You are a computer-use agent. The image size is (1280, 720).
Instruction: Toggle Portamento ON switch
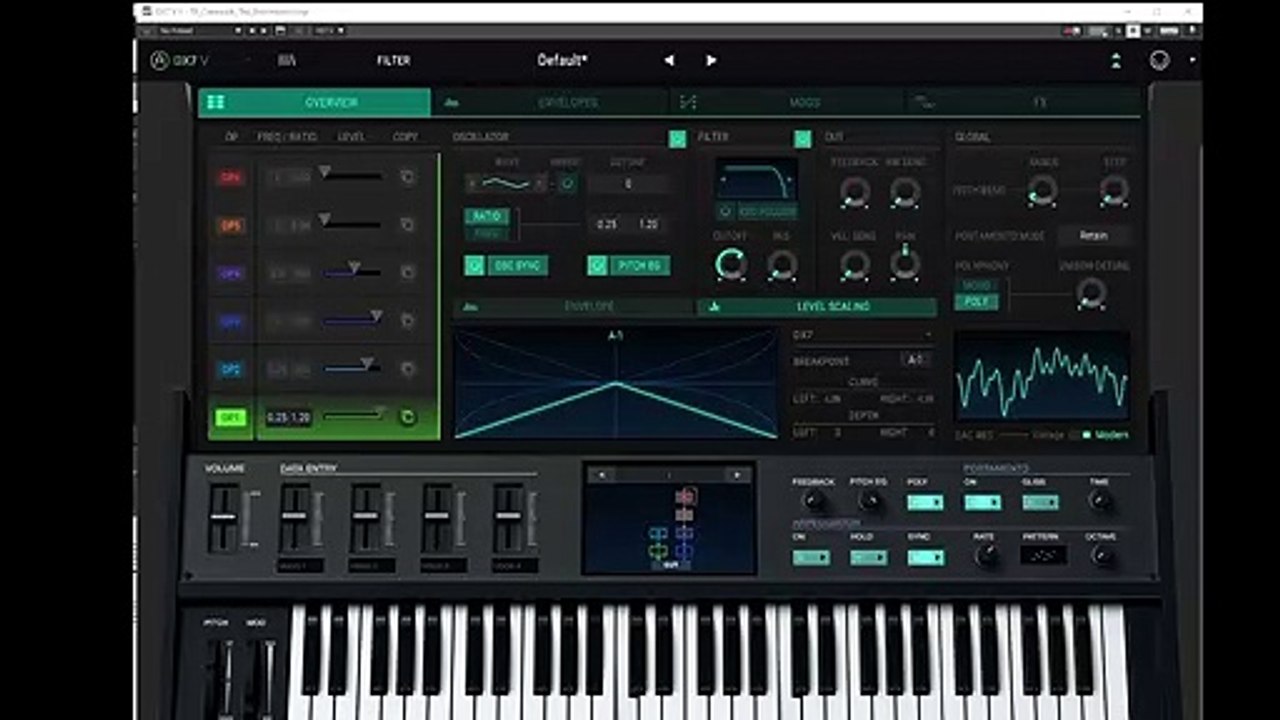pos(982,502)
